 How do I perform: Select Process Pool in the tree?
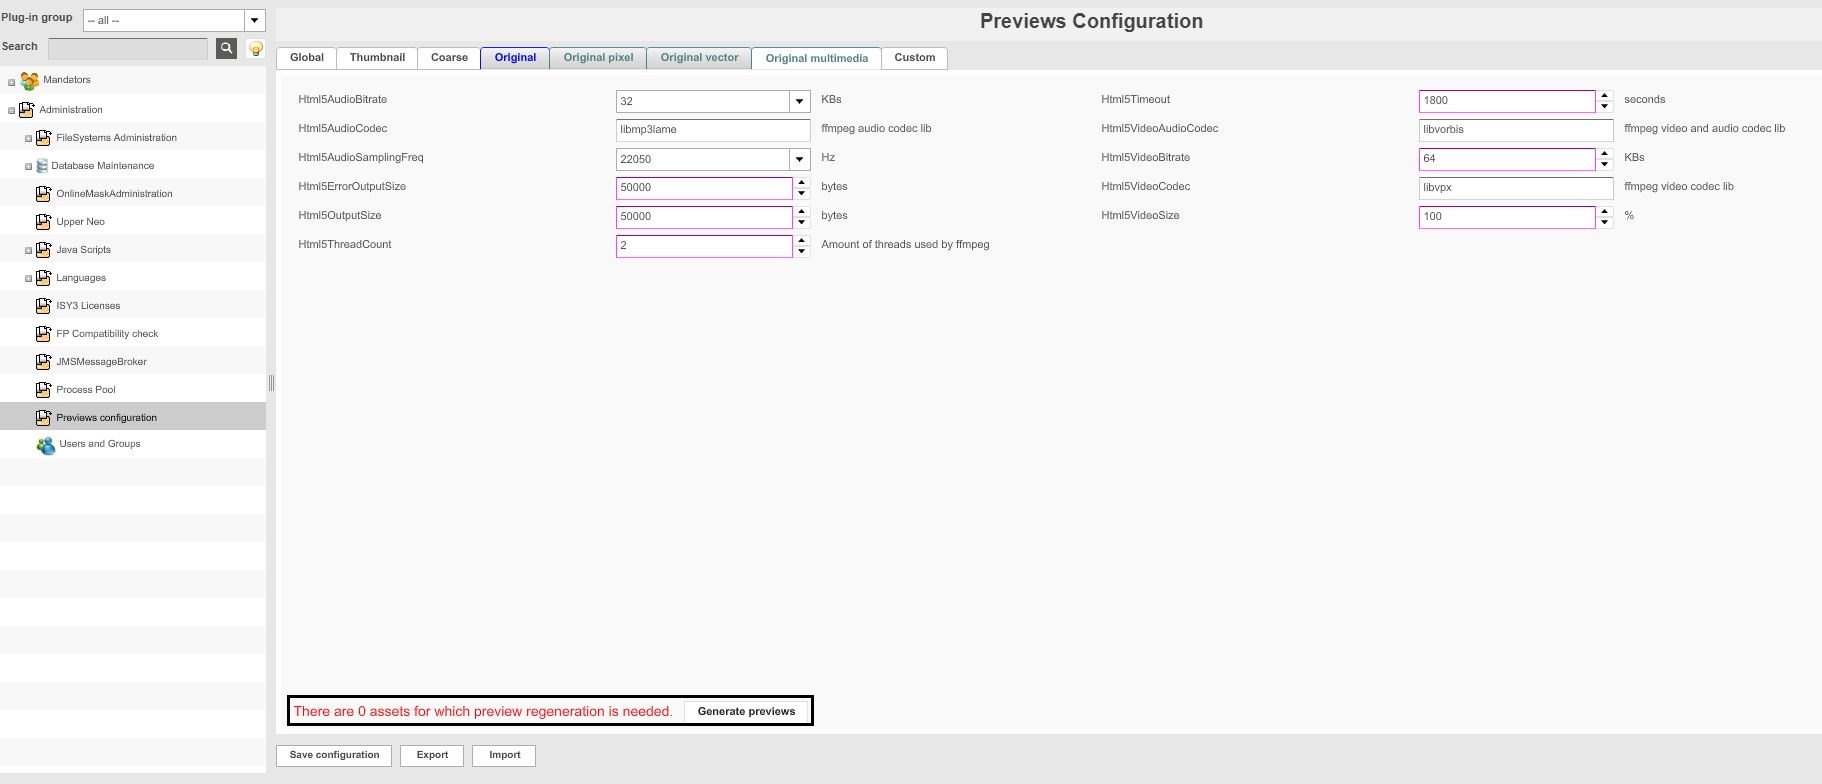pos(85,390)
